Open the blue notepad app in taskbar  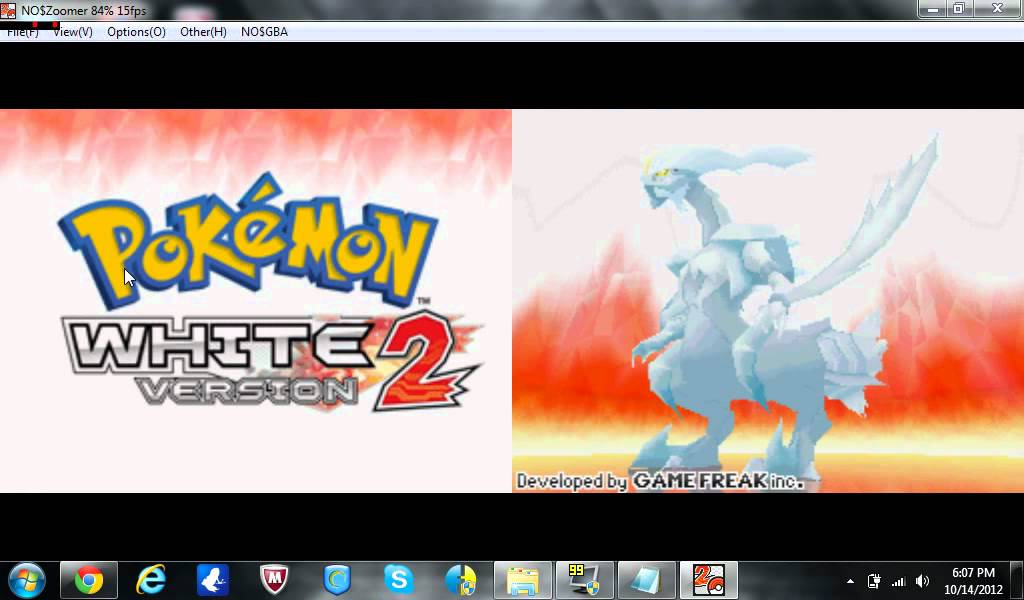[647, 580]
